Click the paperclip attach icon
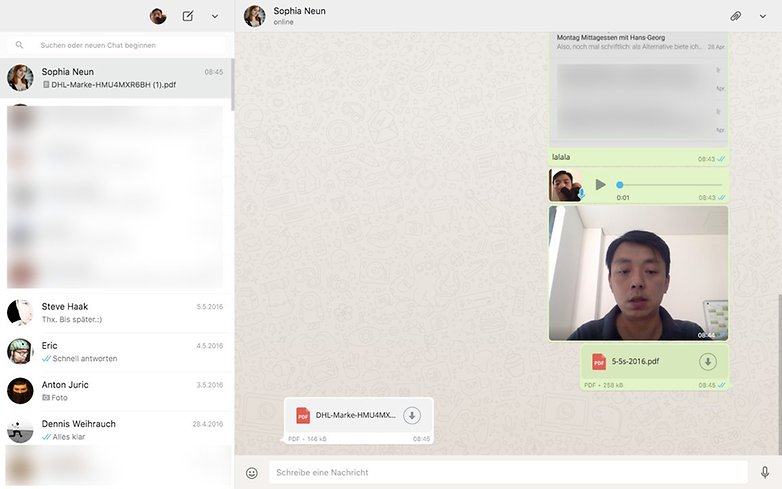Screen dimensions: 782x489 tap(735, 16)
